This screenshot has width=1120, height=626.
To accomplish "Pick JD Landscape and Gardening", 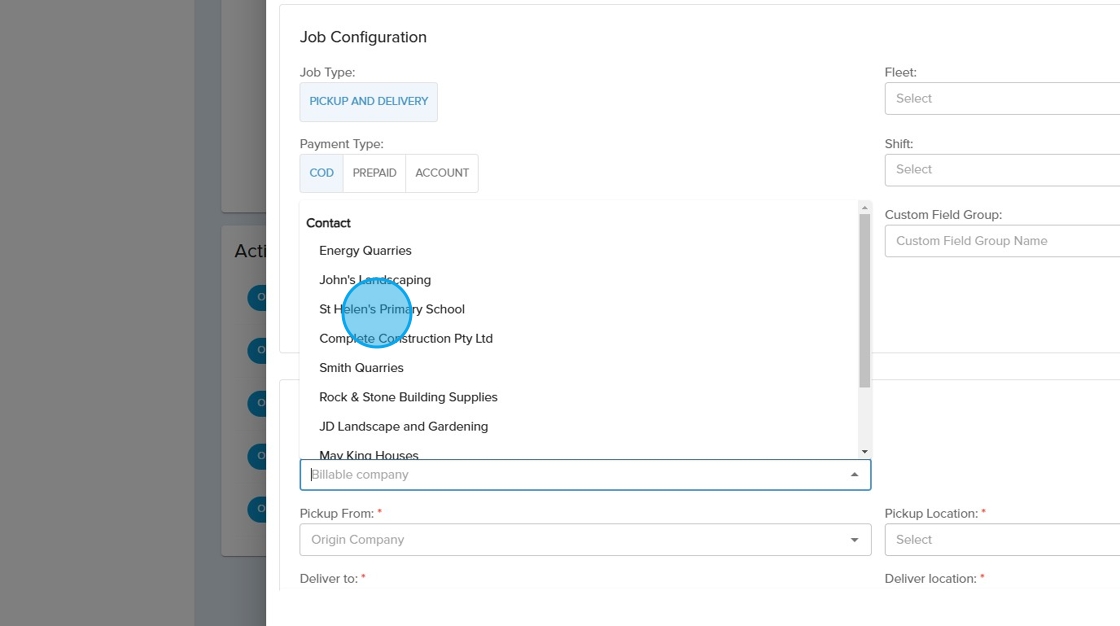I will coord(403,427).
